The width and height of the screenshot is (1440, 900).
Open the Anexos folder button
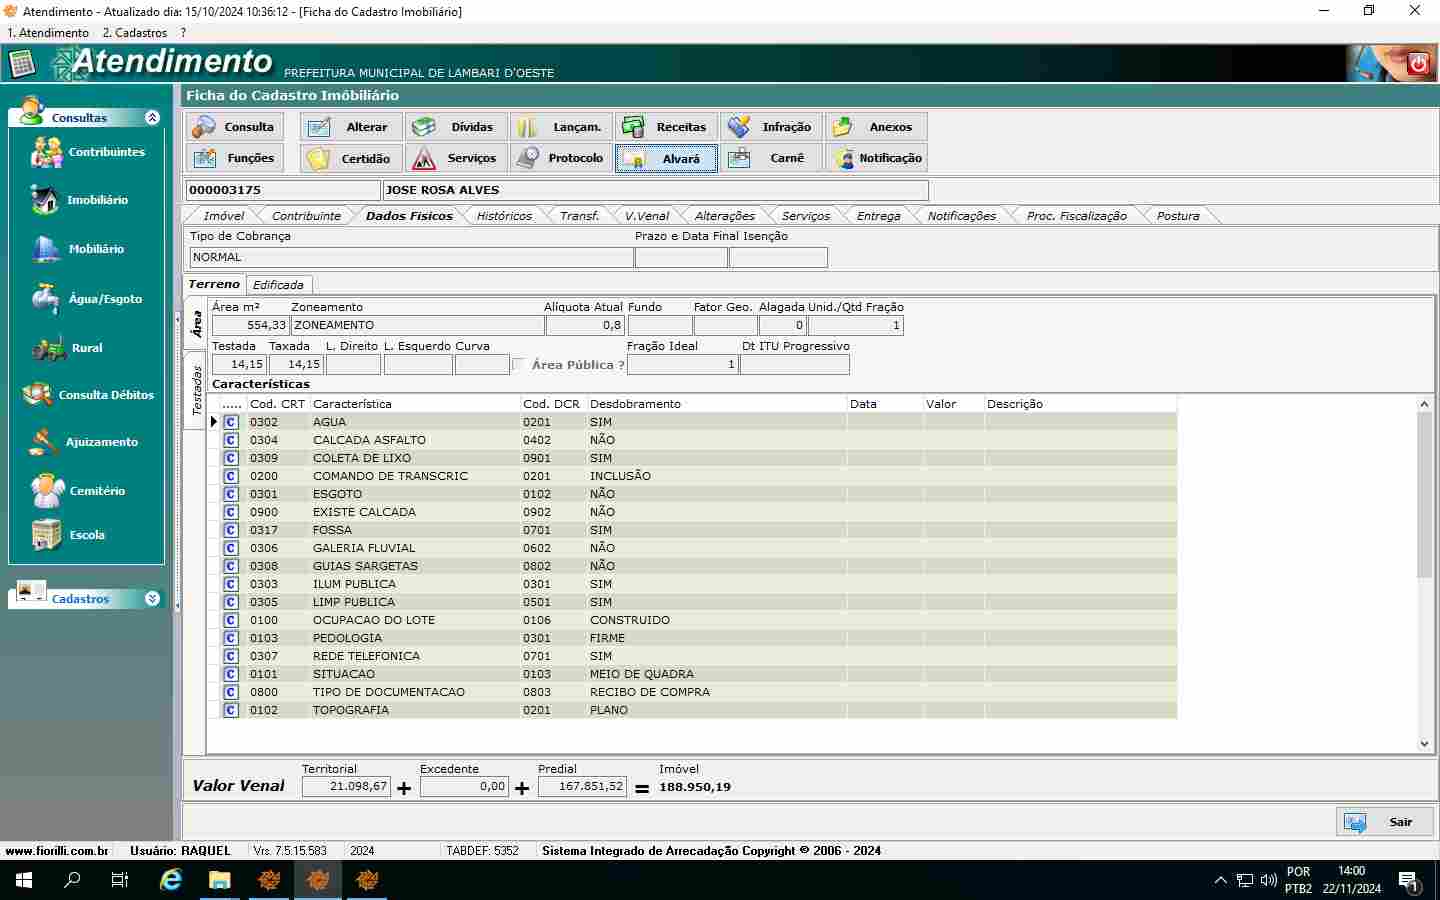tap(876, 127)
